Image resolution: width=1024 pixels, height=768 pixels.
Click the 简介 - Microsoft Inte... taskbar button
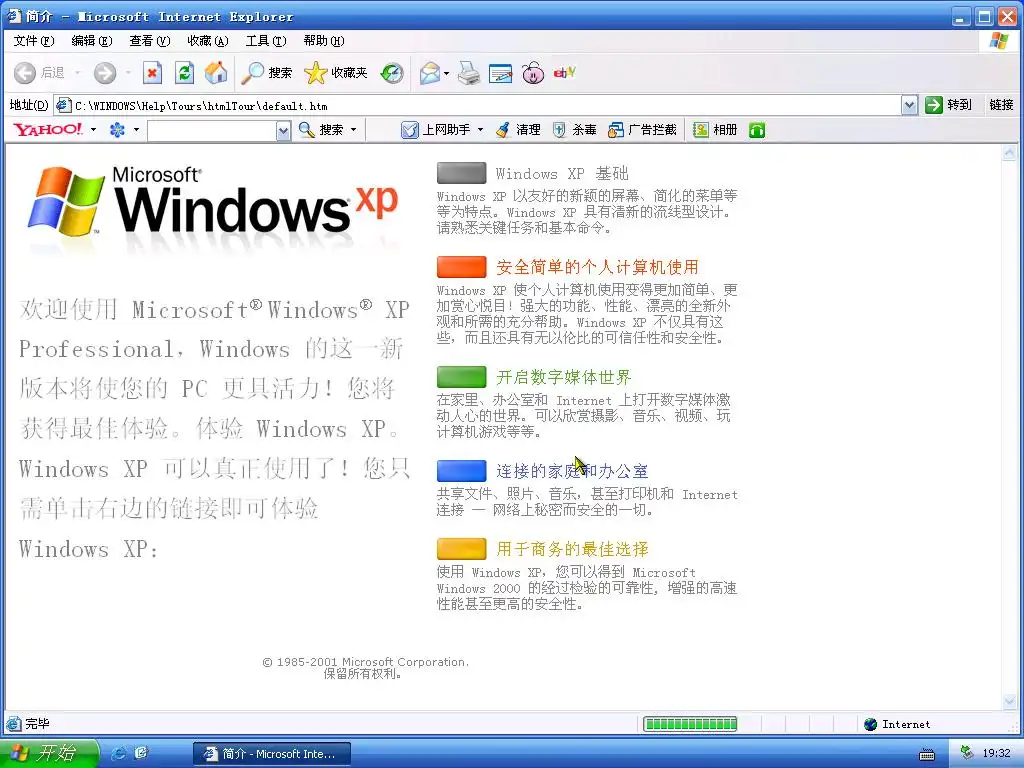272,754
